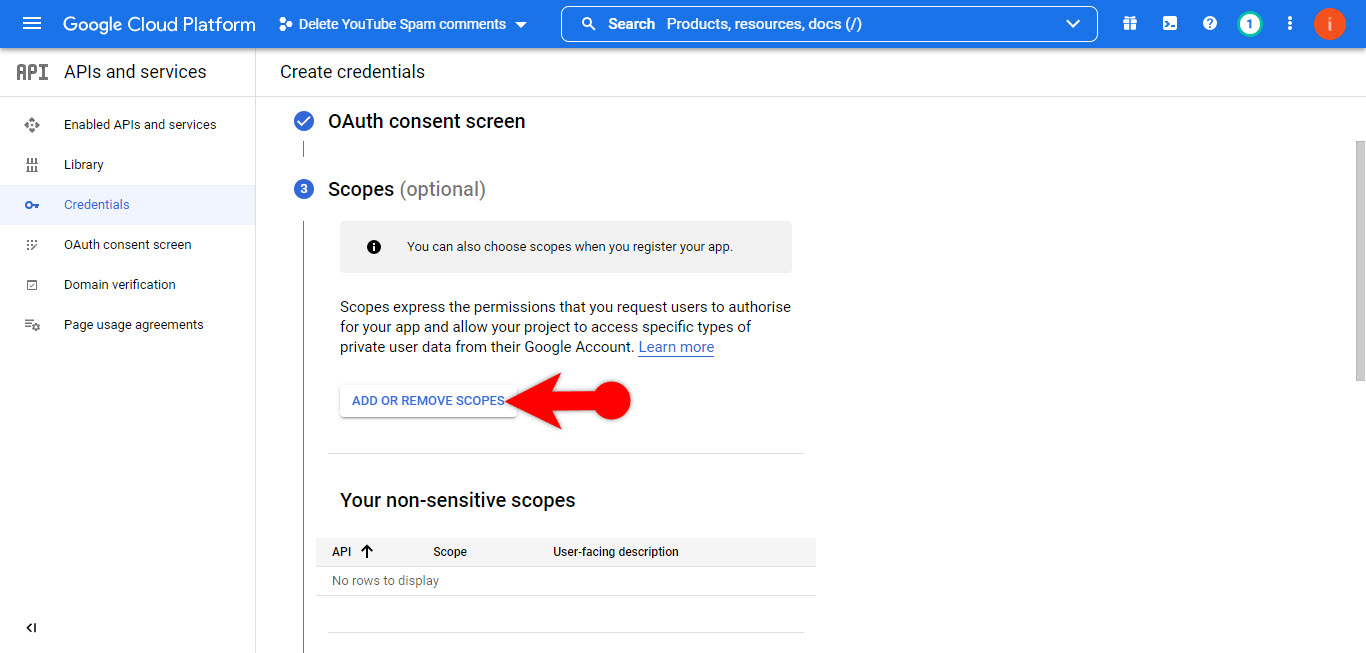Click the APIs and services sidebar title
The height and width of the screenshot is (653, 1366).
tap(135, 72)
